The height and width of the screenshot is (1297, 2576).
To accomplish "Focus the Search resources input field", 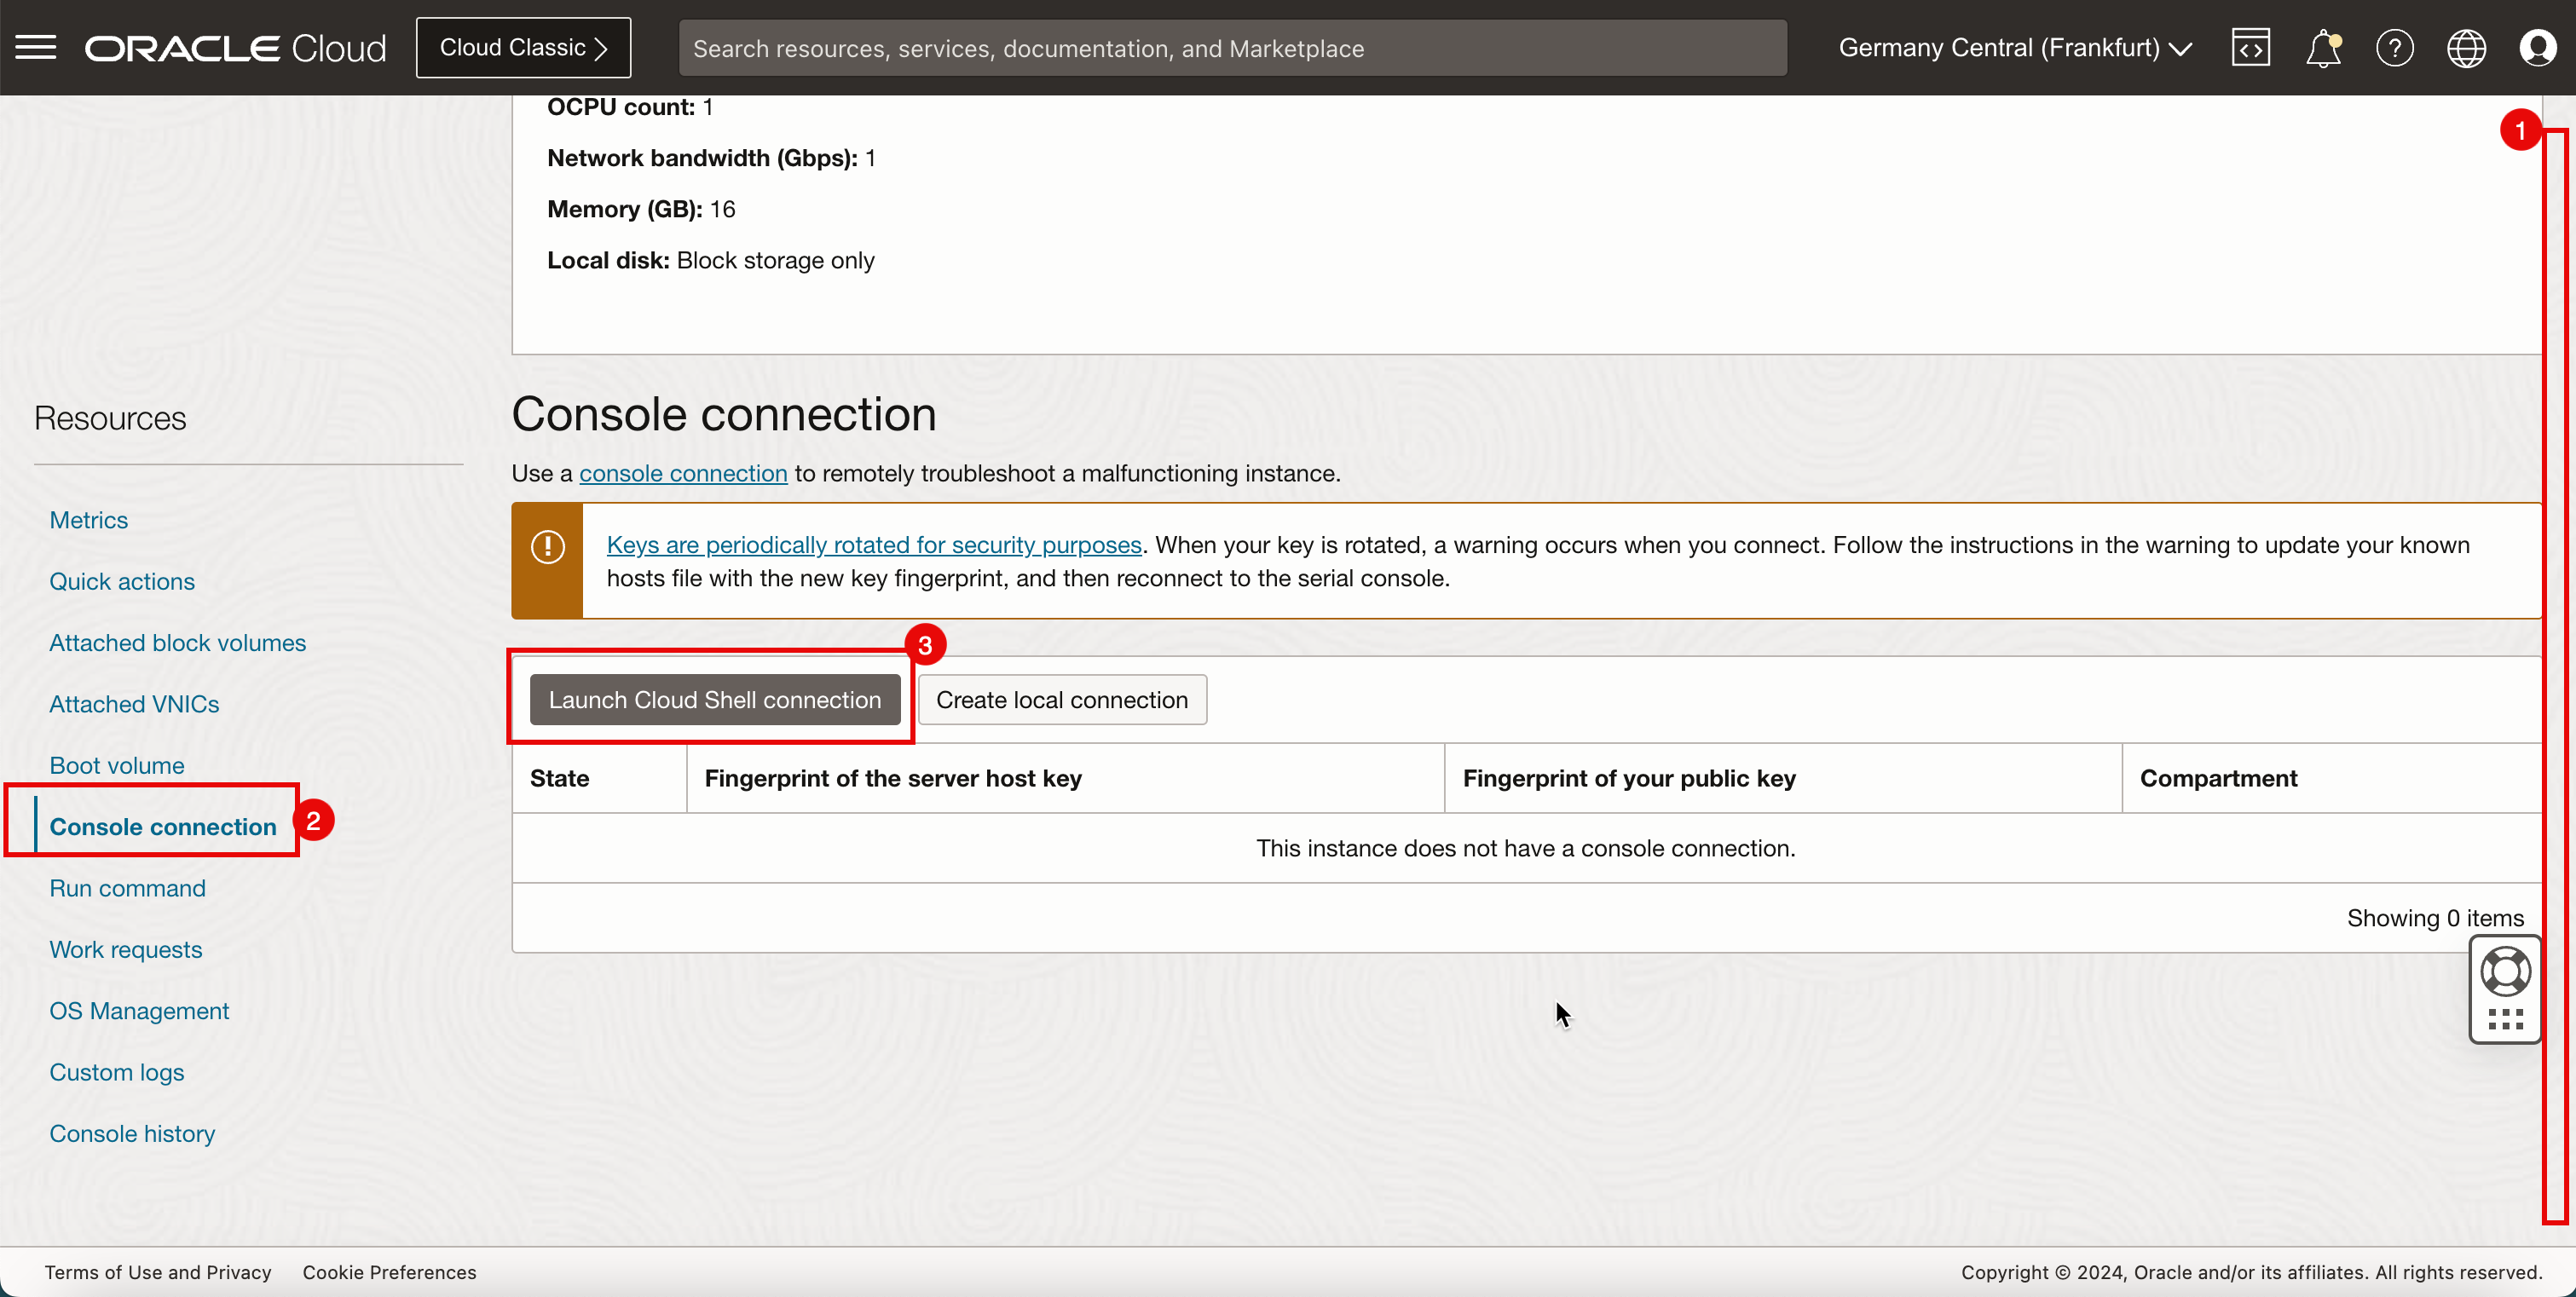I will pyautogui.click(x=1231, y=47).
